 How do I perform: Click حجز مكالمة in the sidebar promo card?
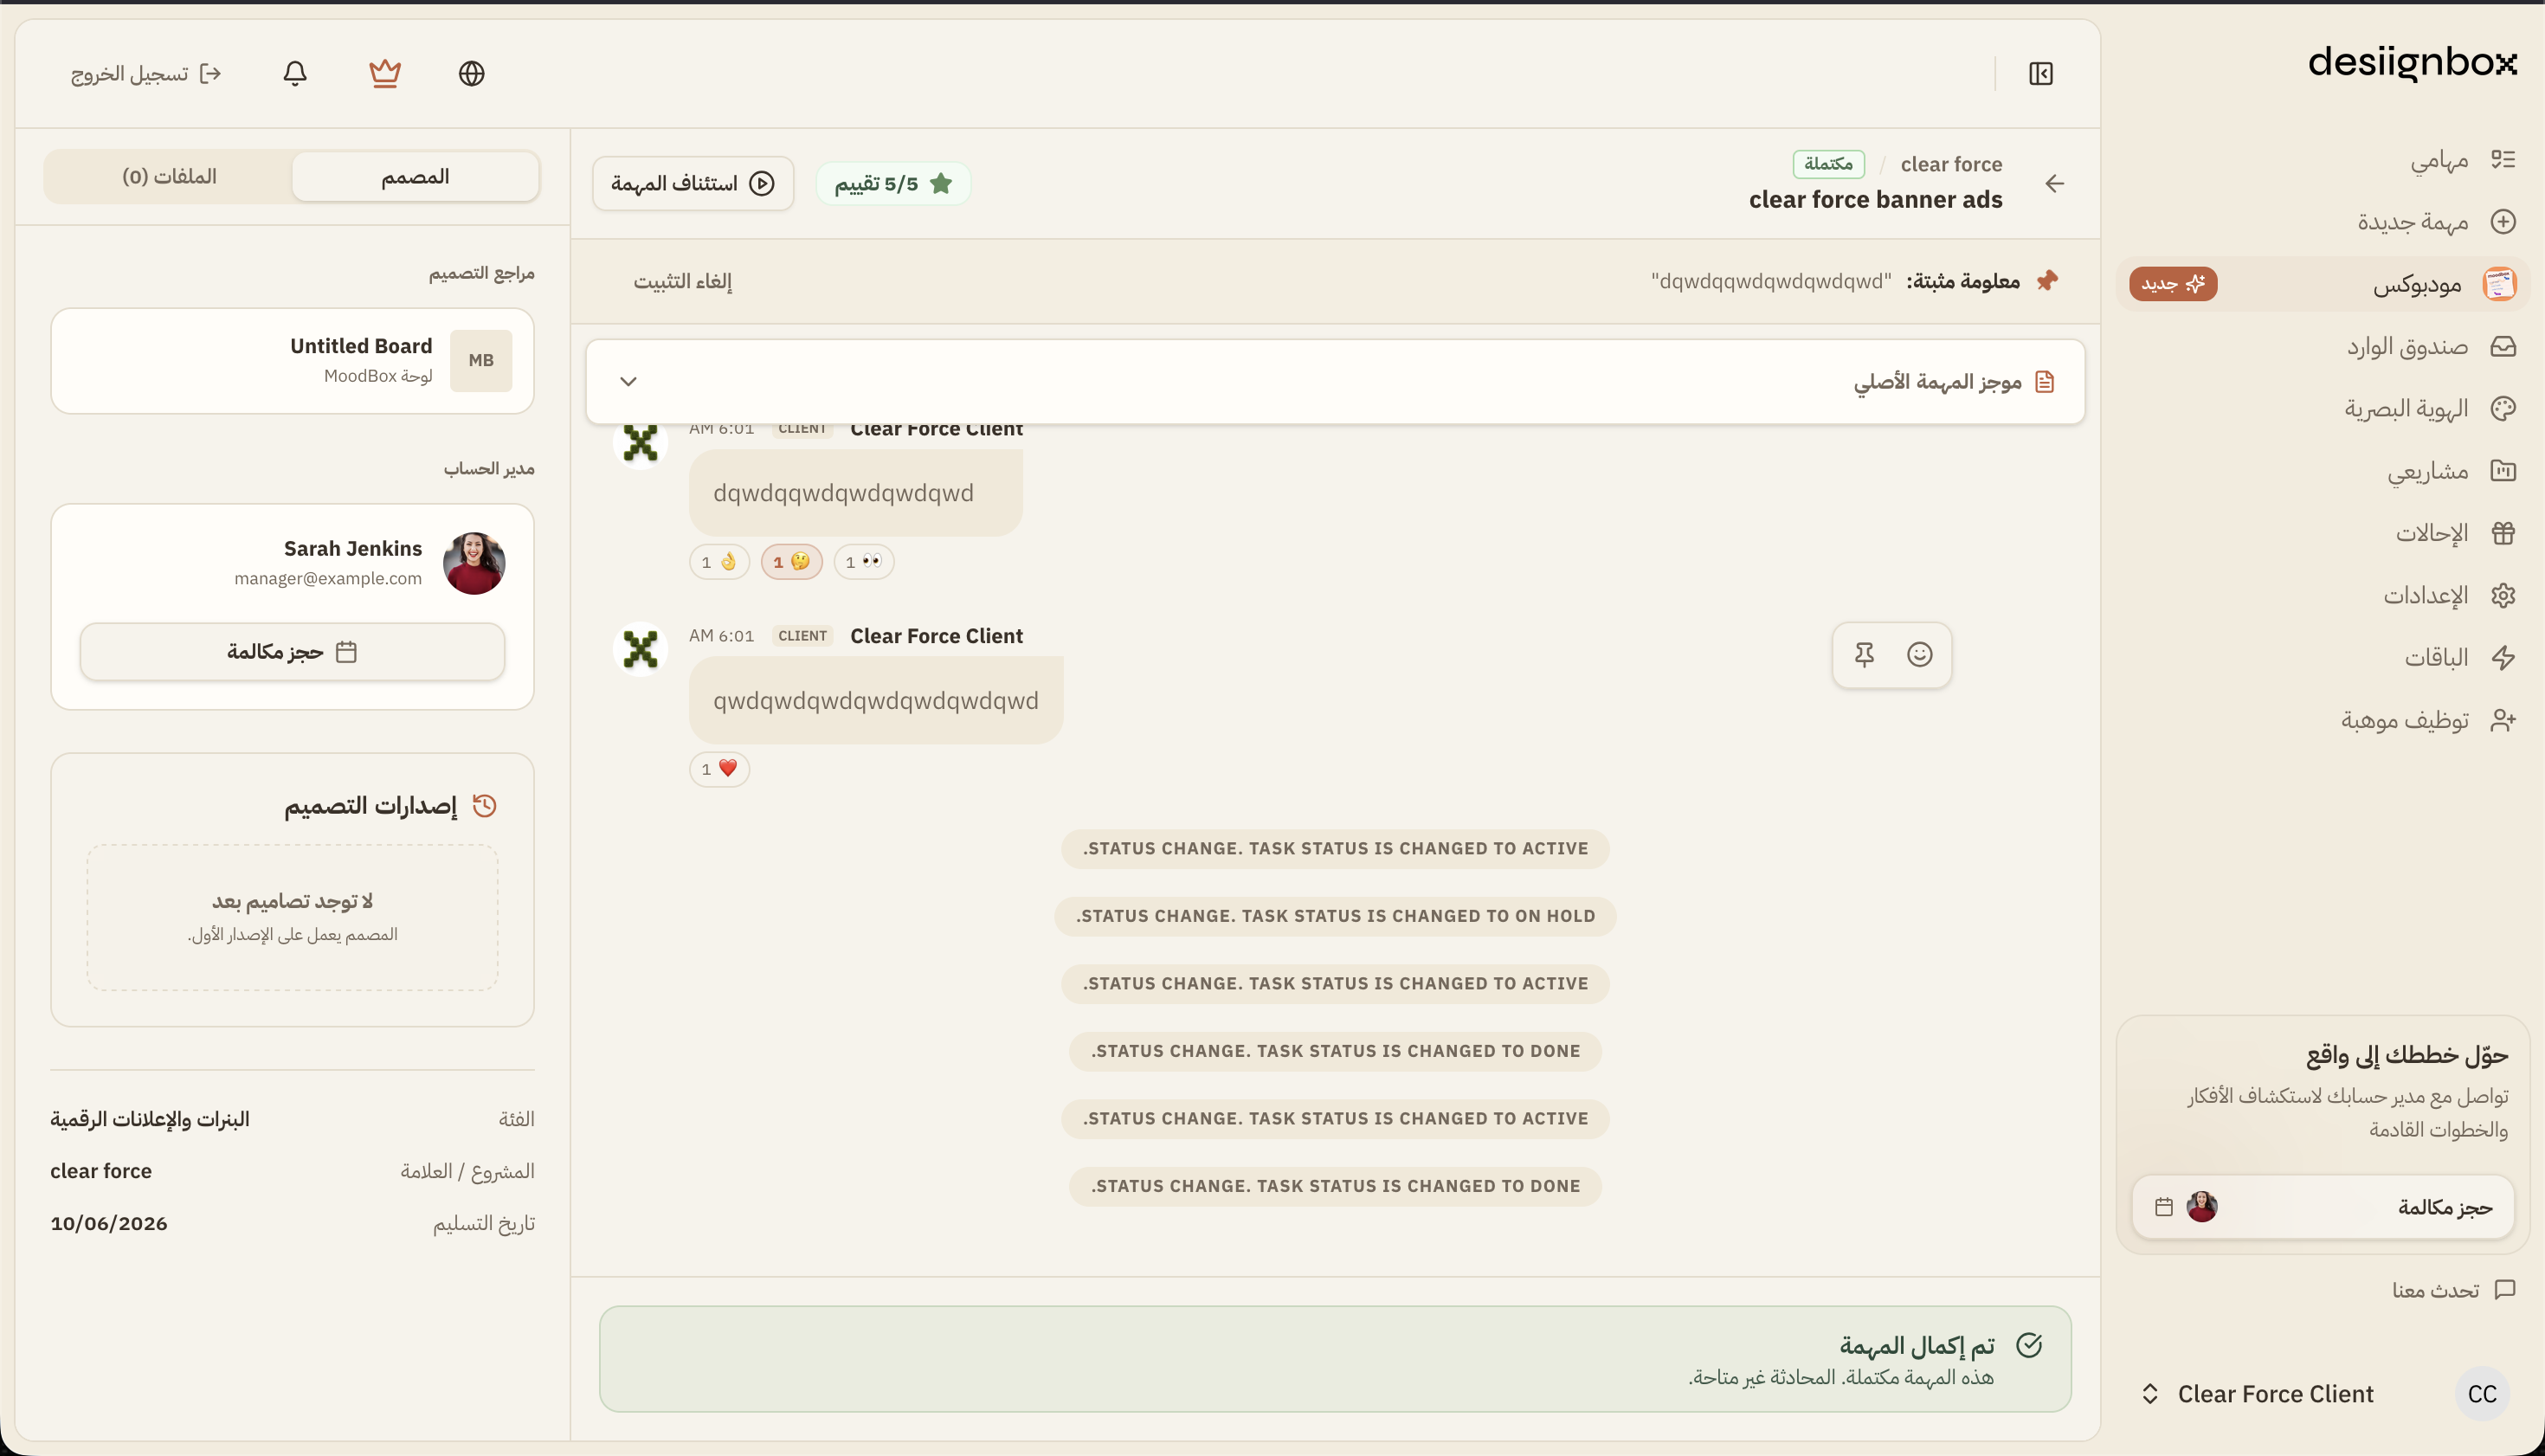[2323, 1207]
